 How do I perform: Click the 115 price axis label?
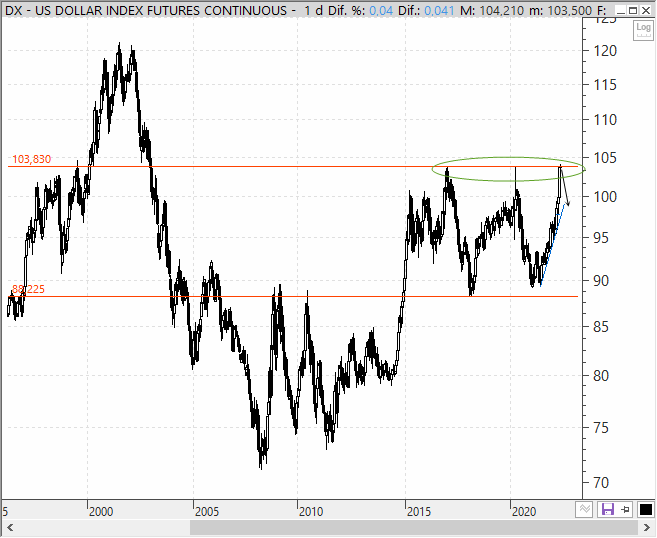tap(605, 85)
